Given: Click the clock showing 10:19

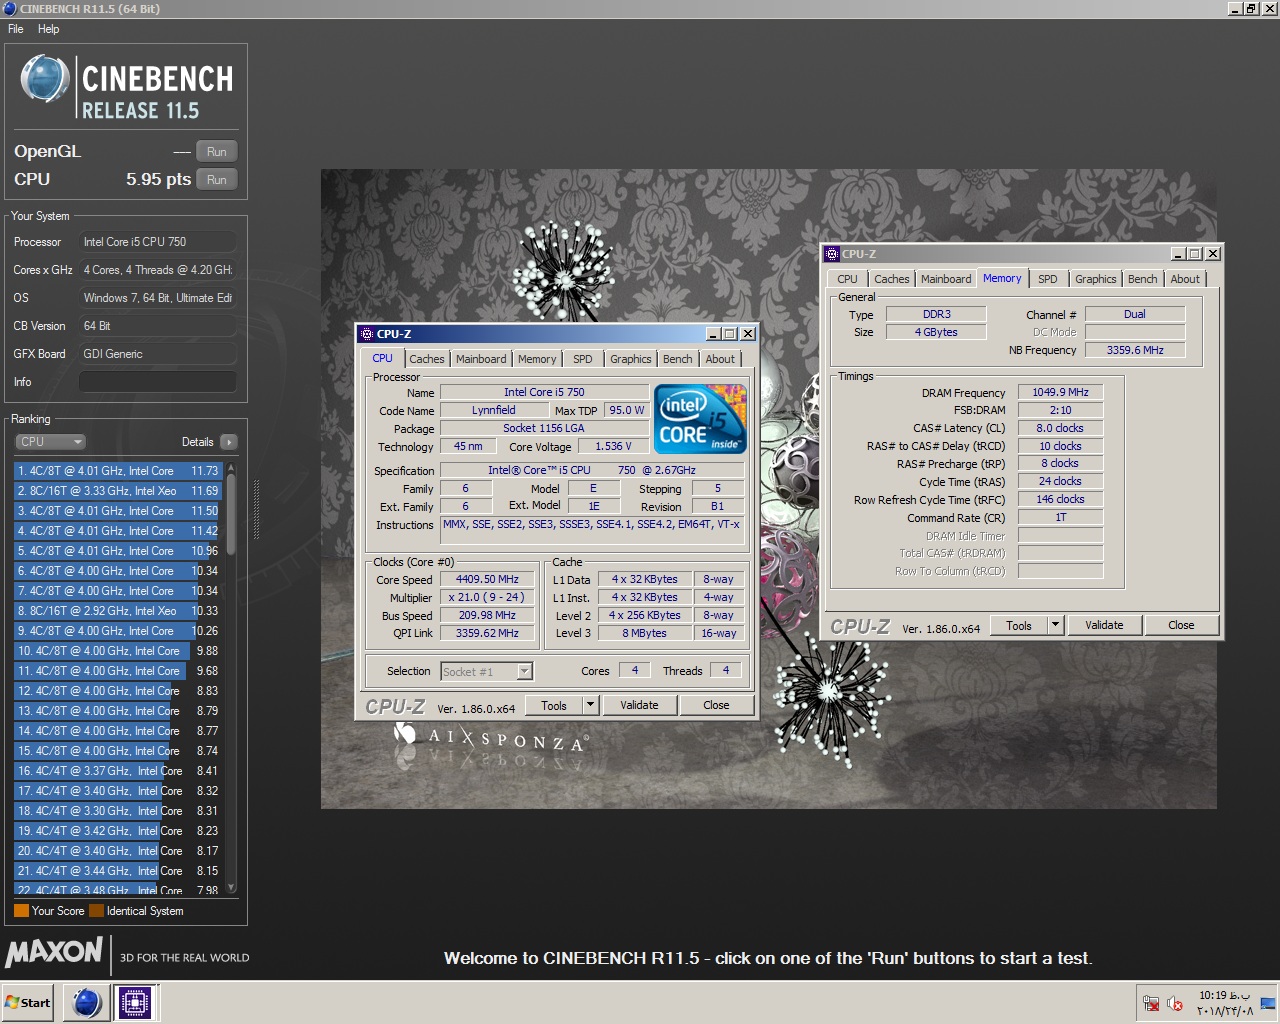Looking at the screenshot, I should tap(1225, 995).
